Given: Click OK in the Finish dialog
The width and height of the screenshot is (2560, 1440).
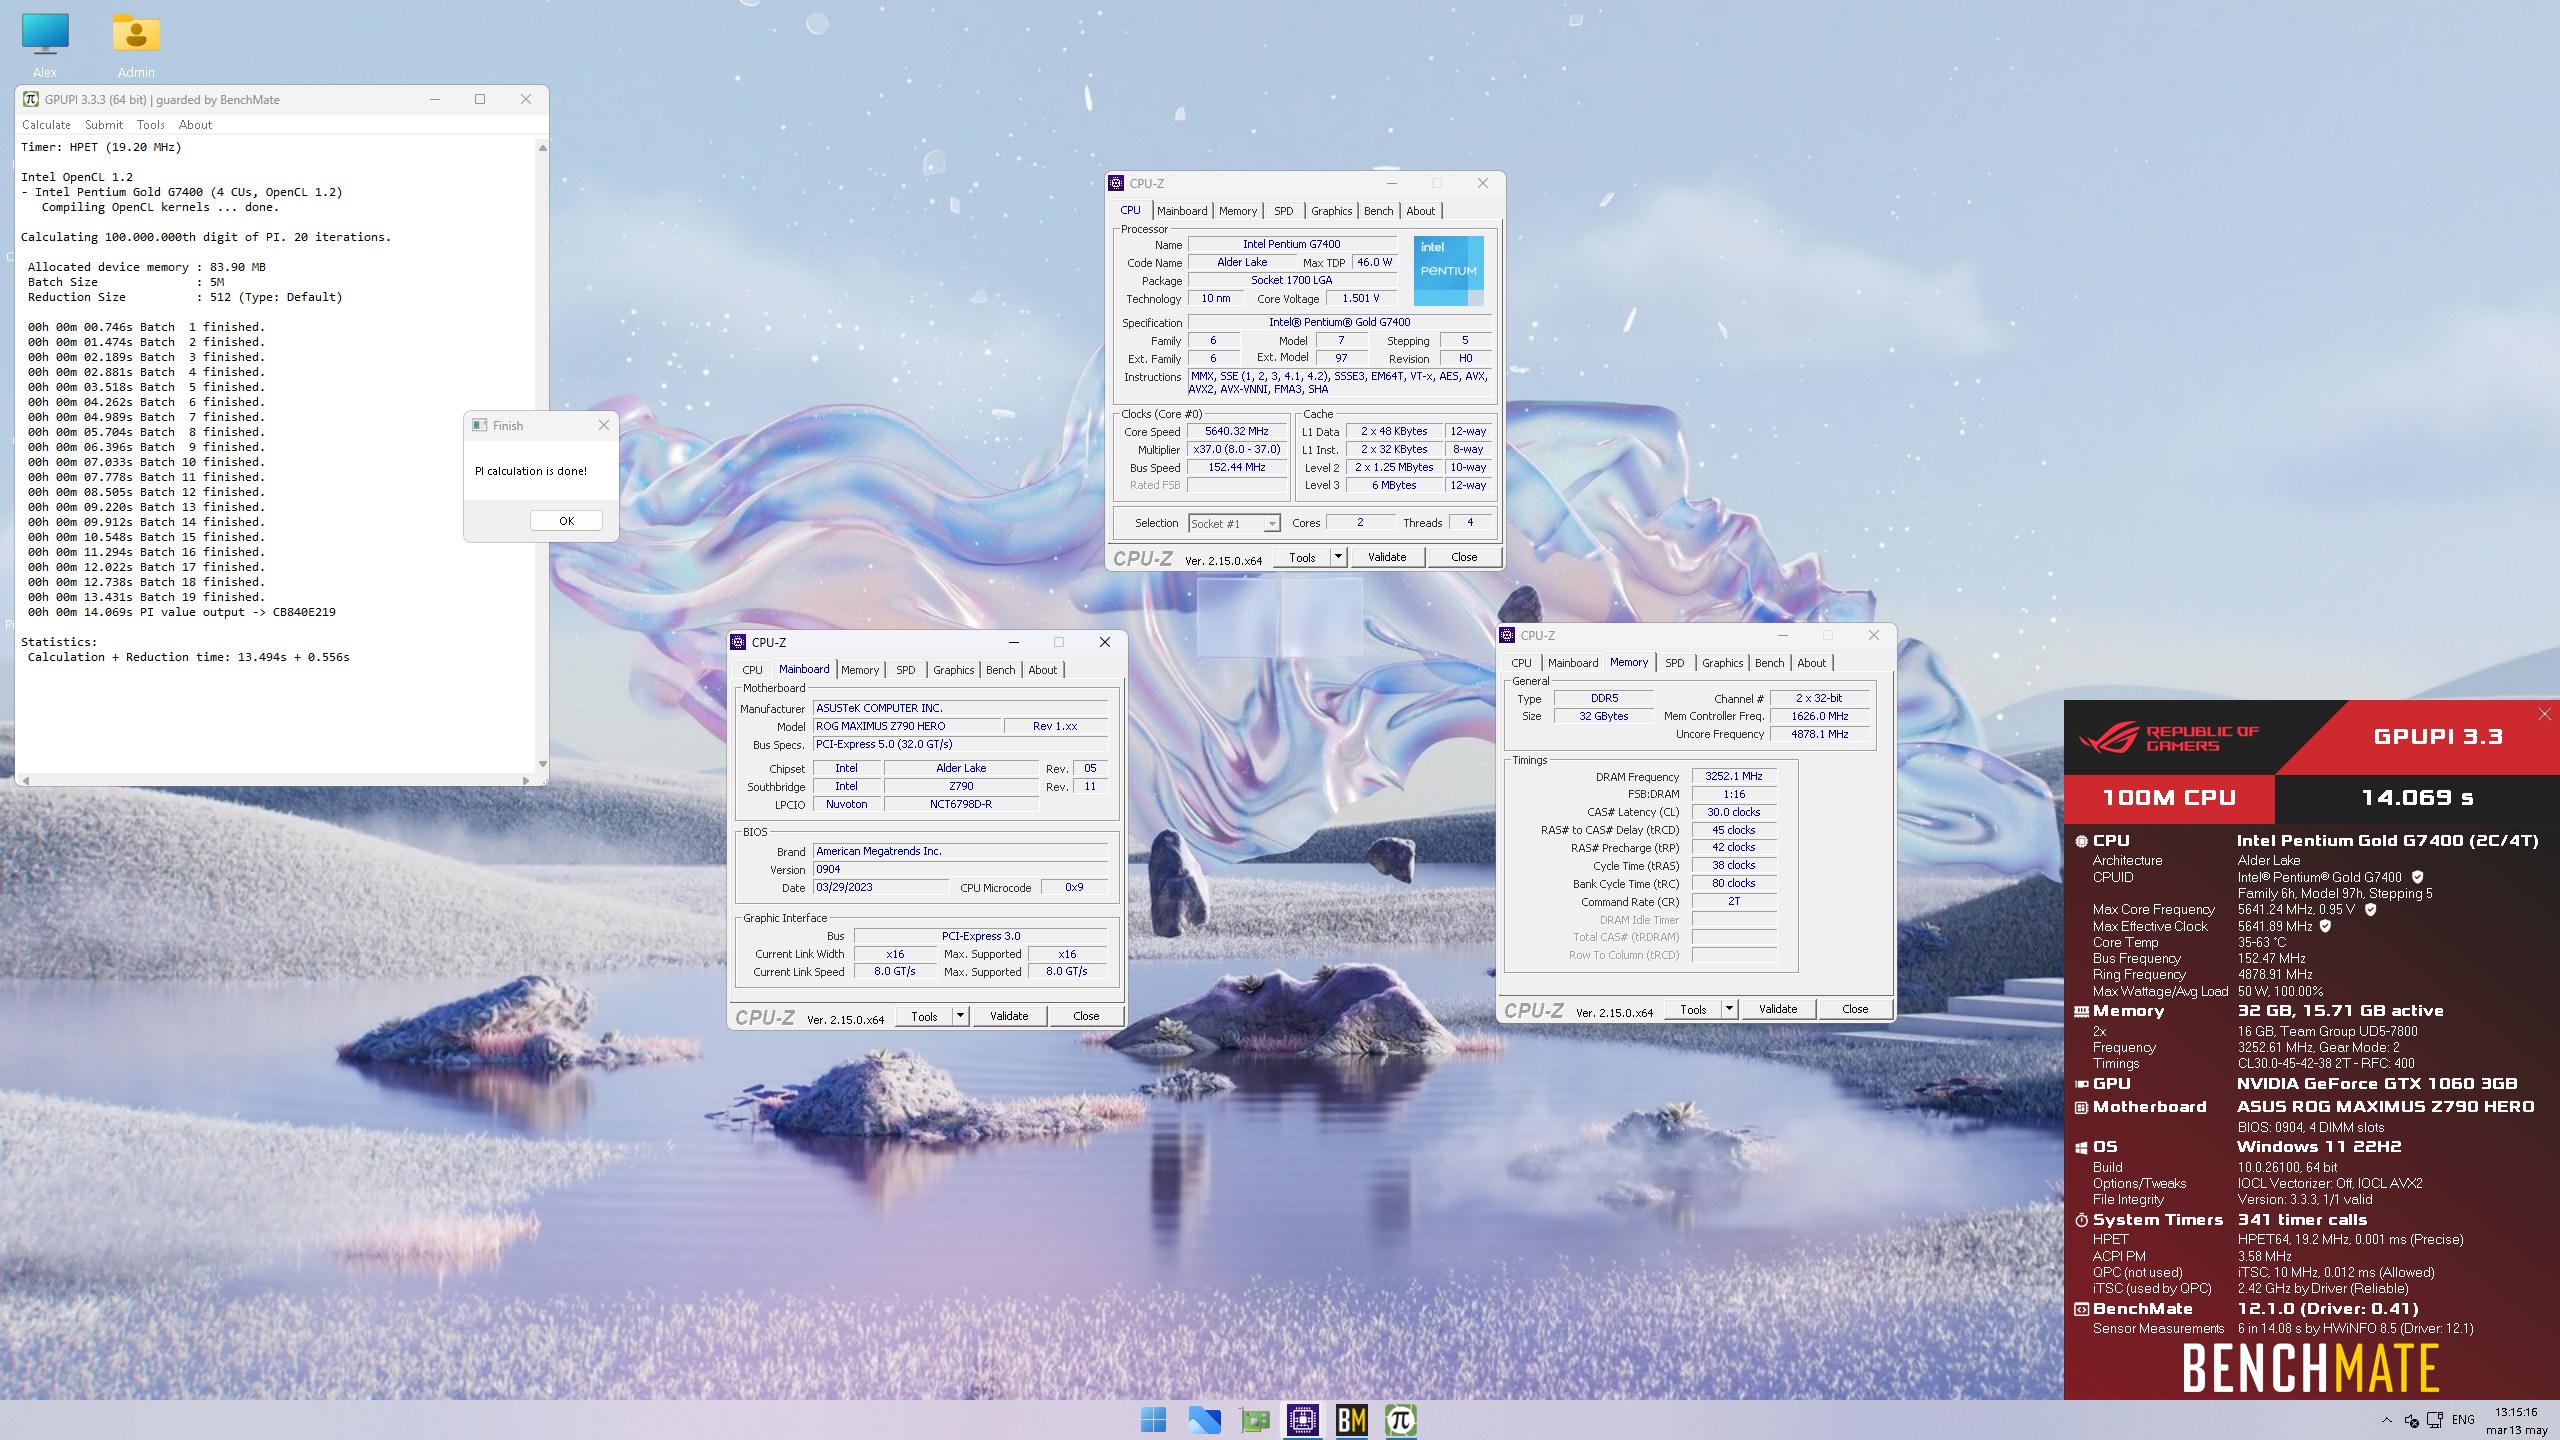Looking at the screenshot, I should (x=566, y=521).
